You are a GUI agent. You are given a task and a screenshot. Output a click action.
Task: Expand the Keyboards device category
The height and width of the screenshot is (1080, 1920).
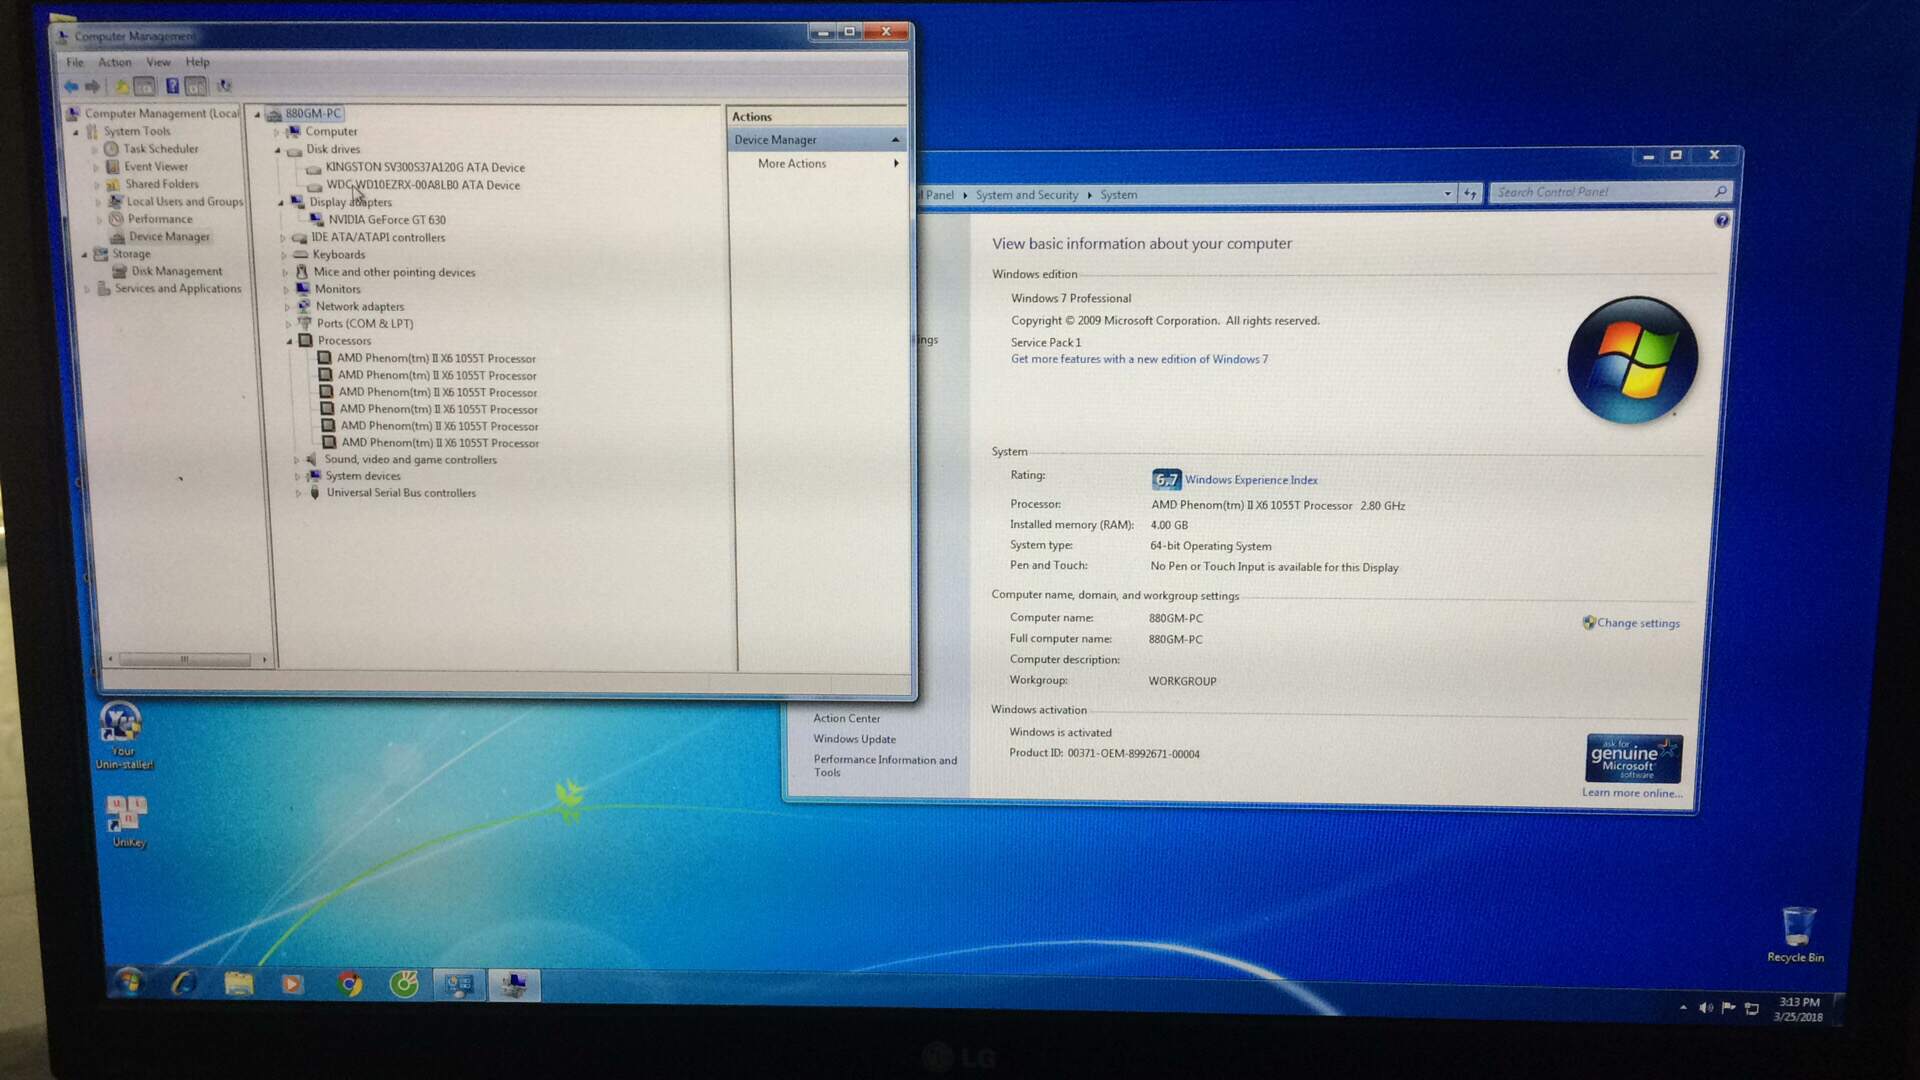coord(284,255)
